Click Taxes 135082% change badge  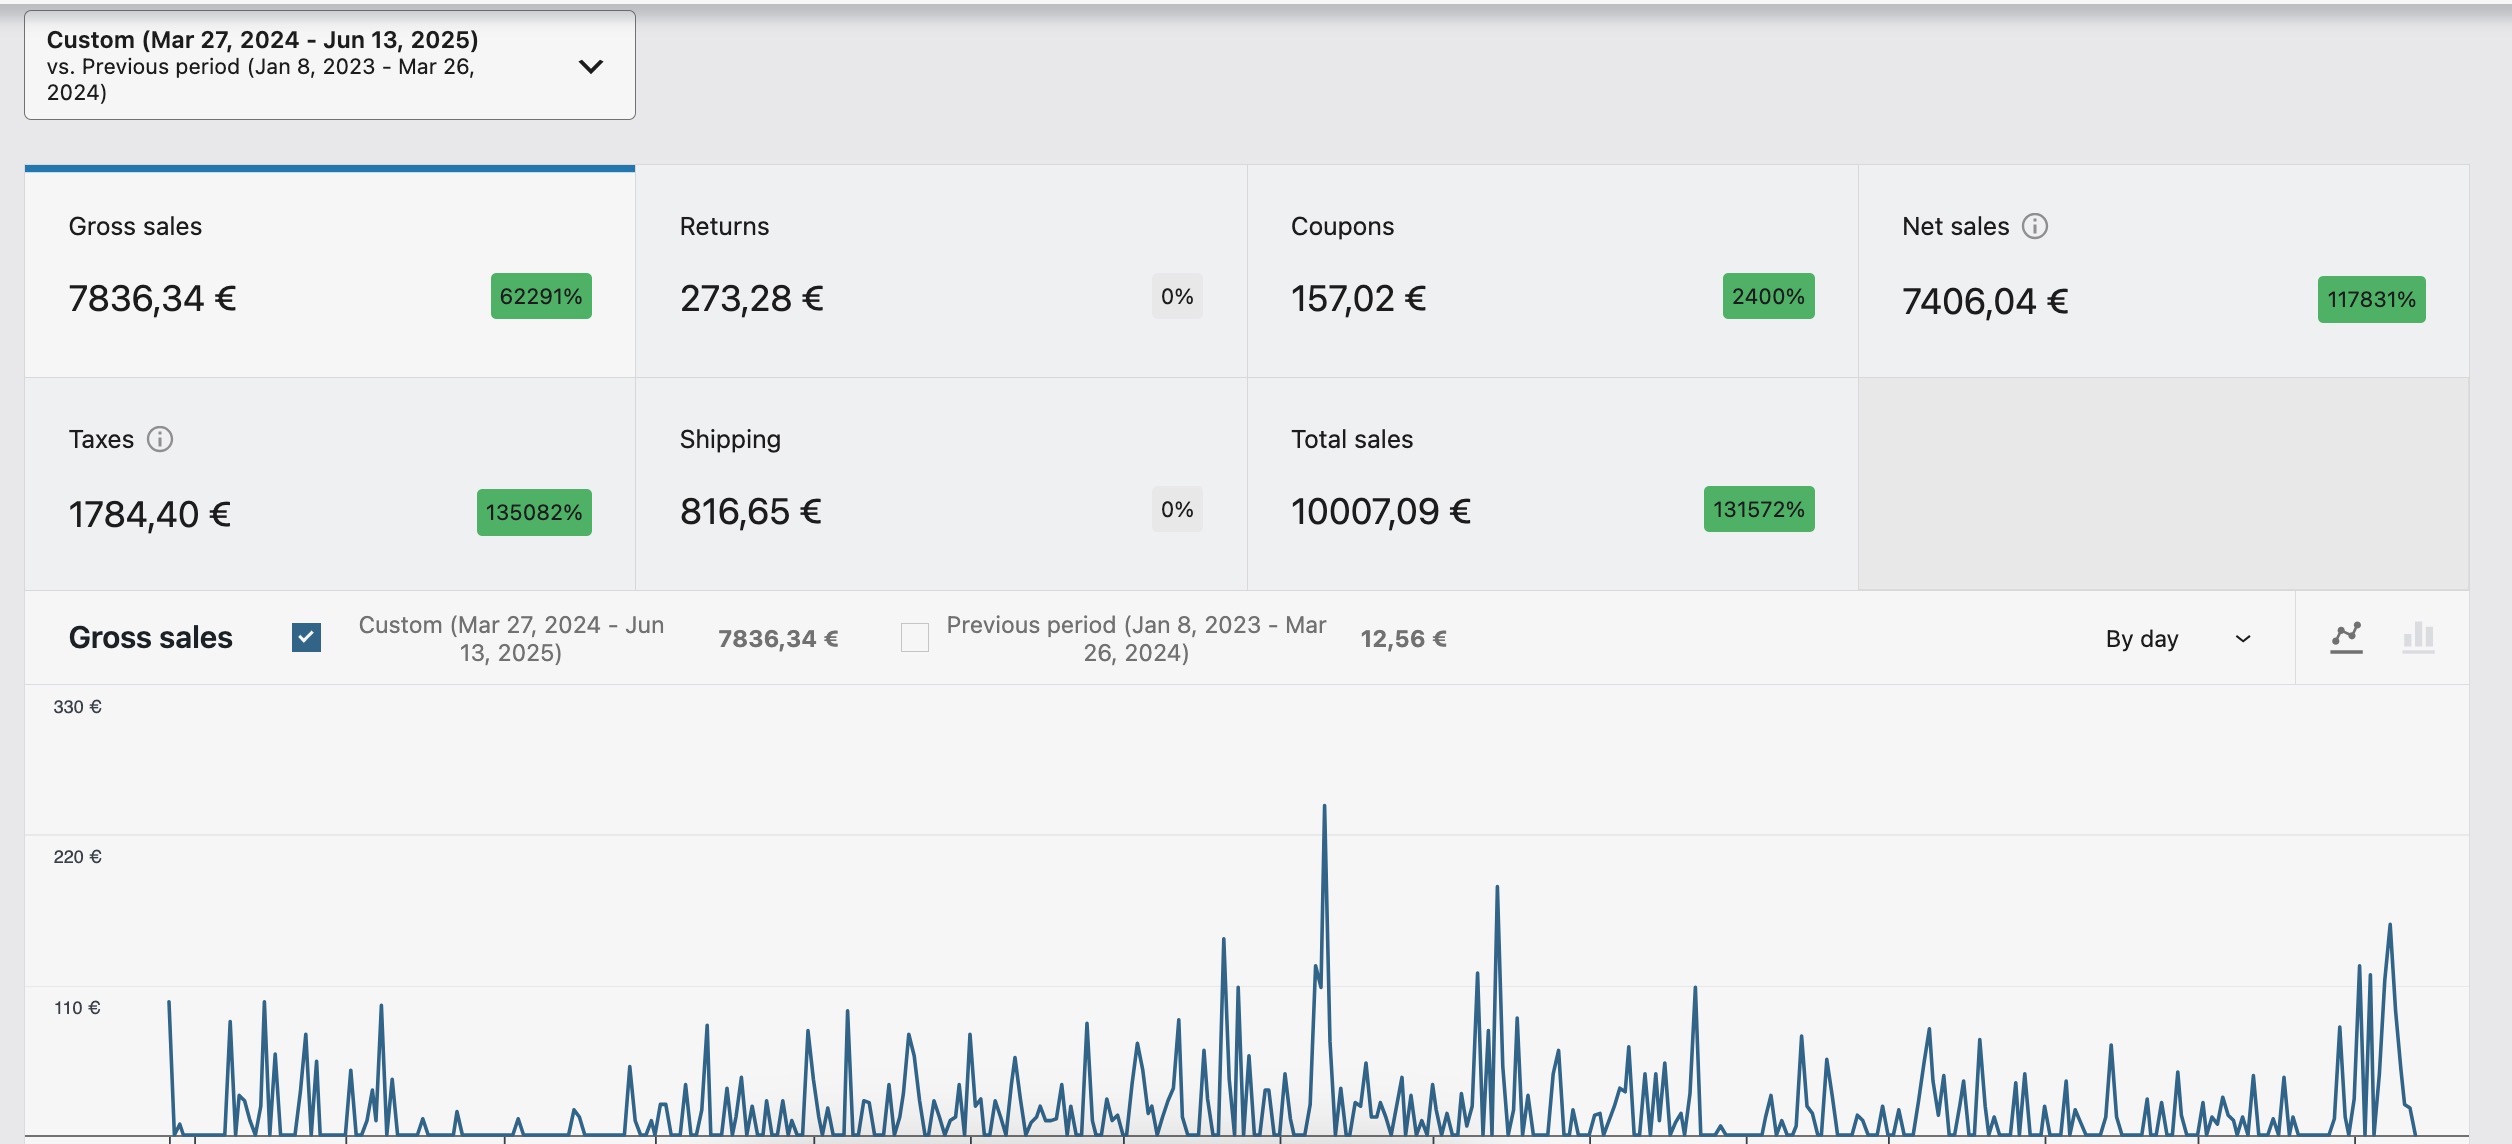point(534,512)
